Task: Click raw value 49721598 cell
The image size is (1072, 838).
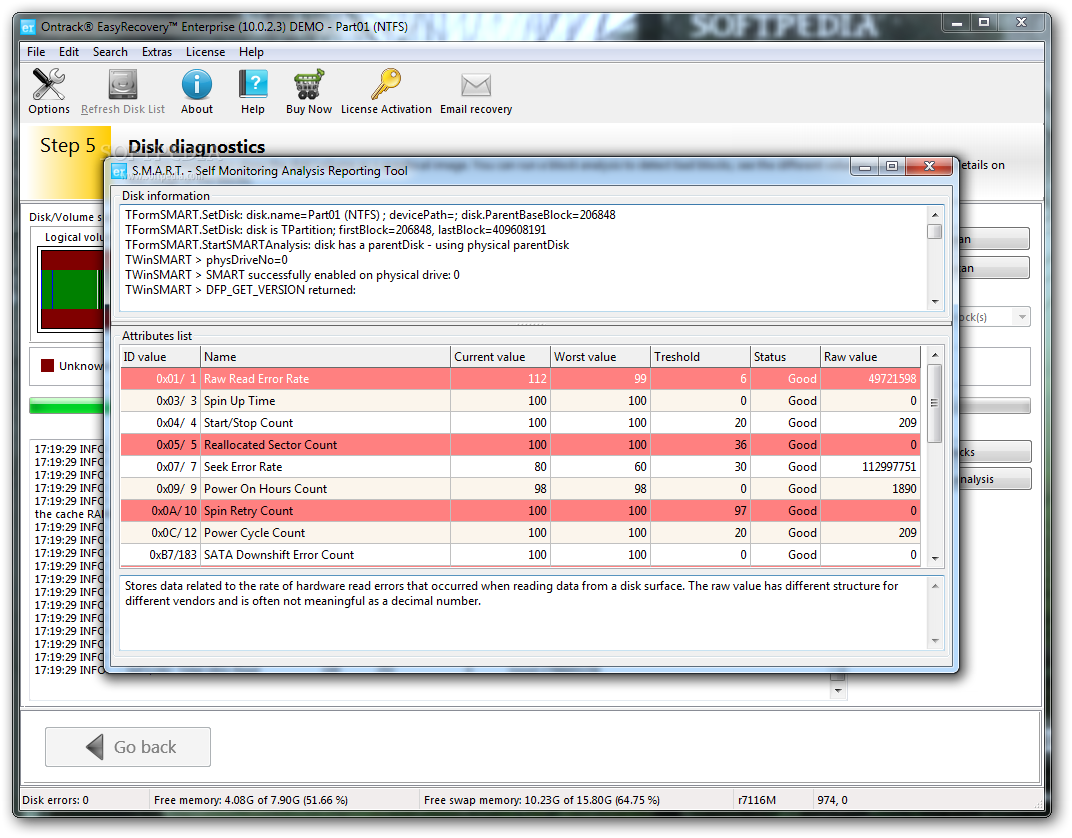Action: pos(870,379)
